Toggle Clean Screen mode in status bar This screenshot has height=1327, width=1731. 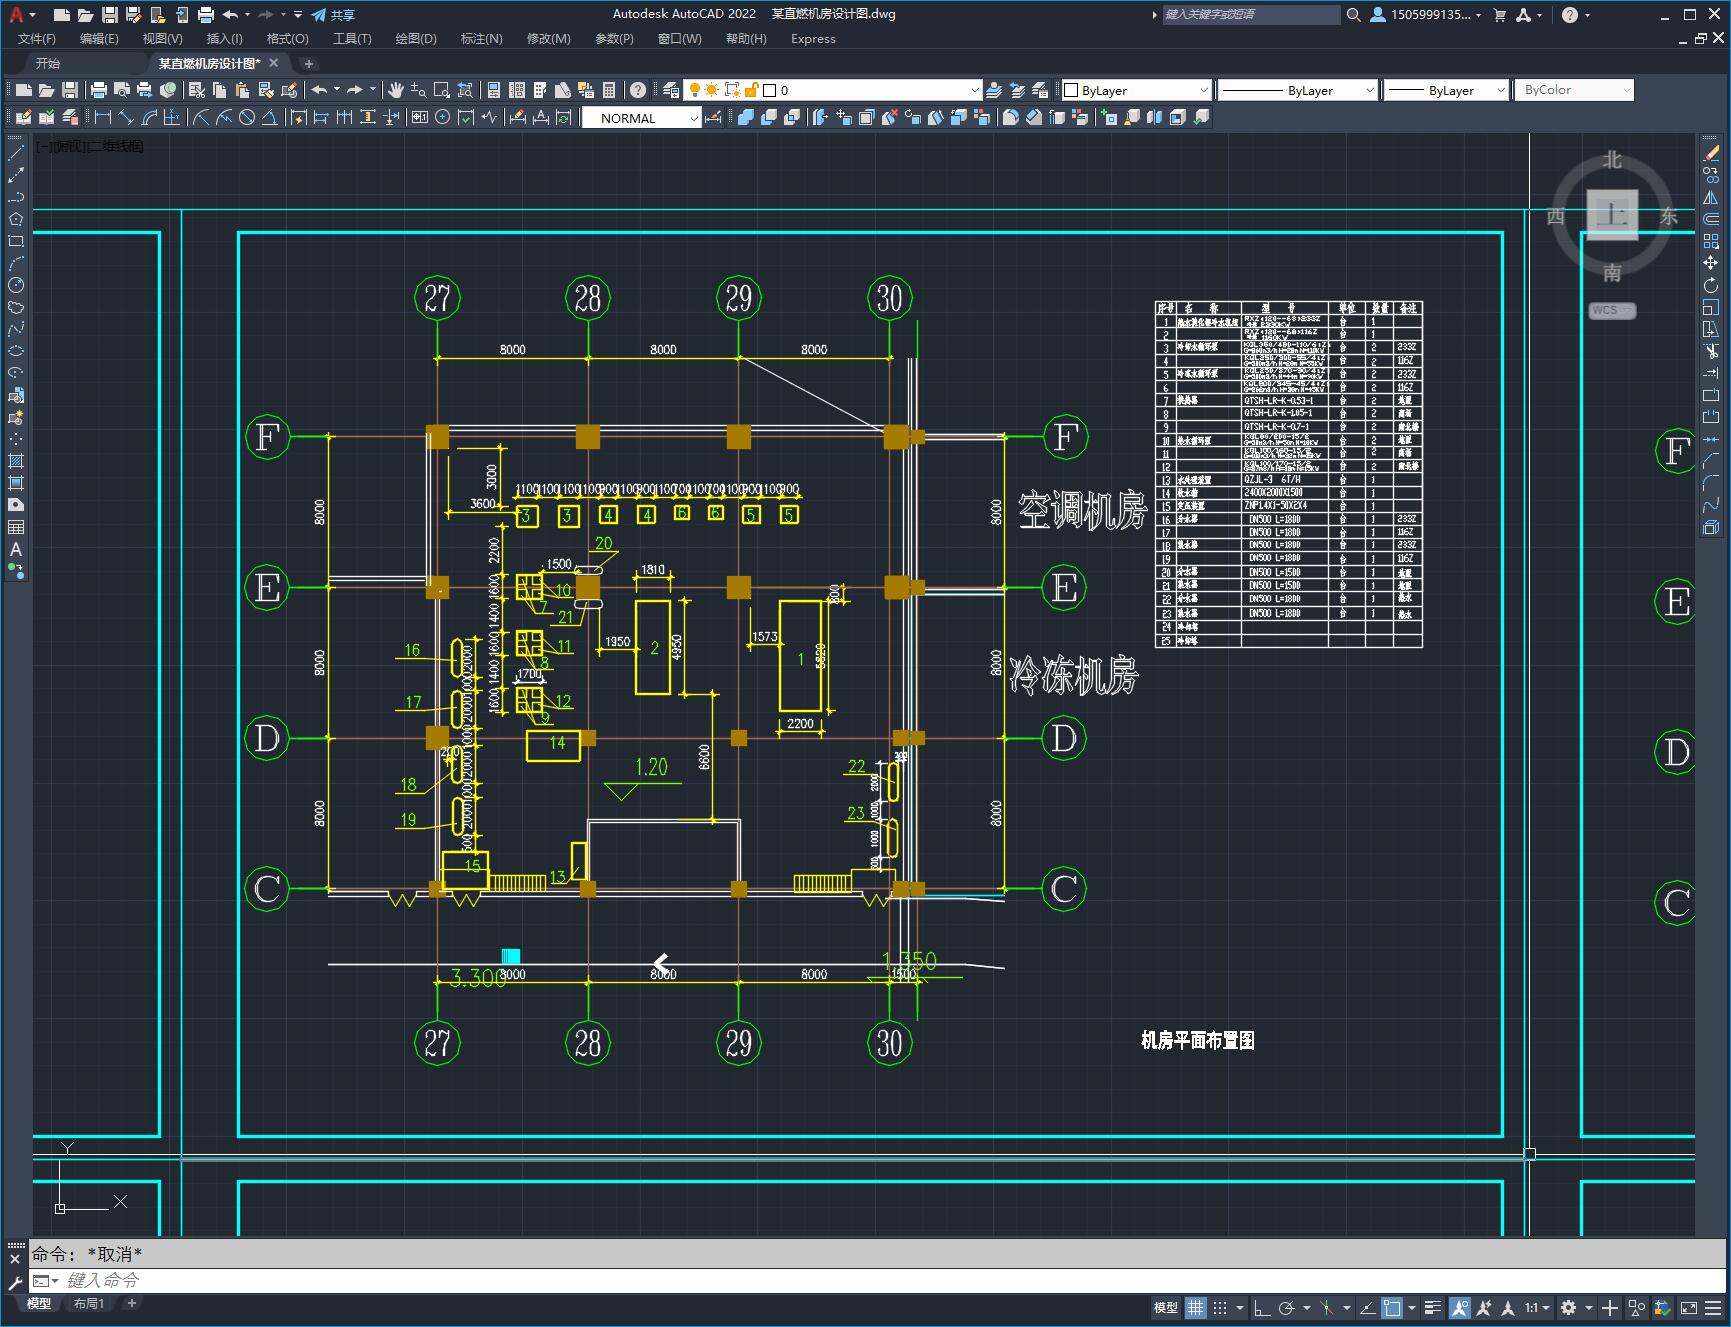pos(1688,1307)
